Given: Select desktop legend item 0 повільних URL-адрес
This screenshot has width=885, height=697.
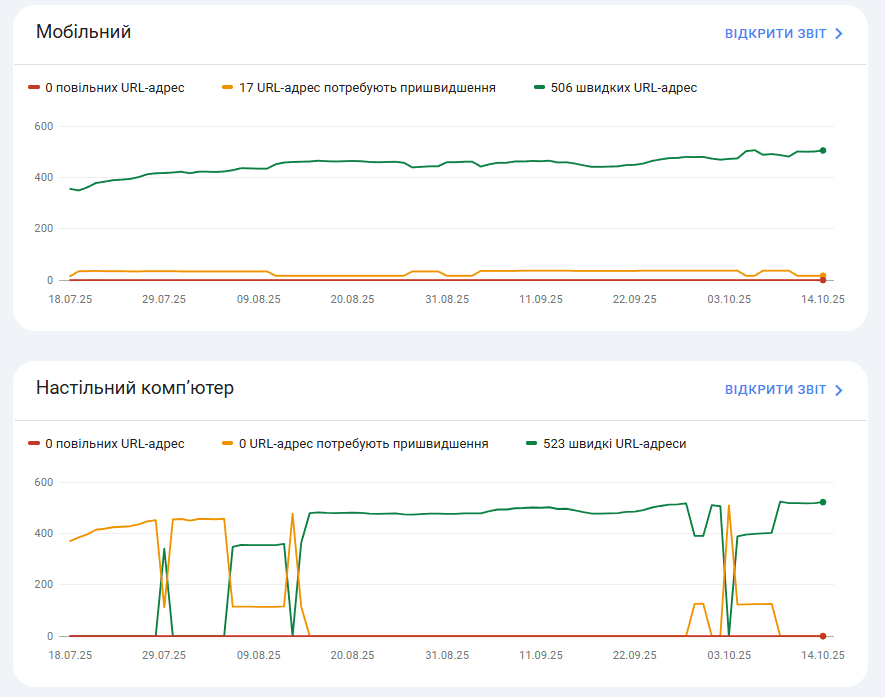Looking at the screenshot, I should click(x=107, y=444).
